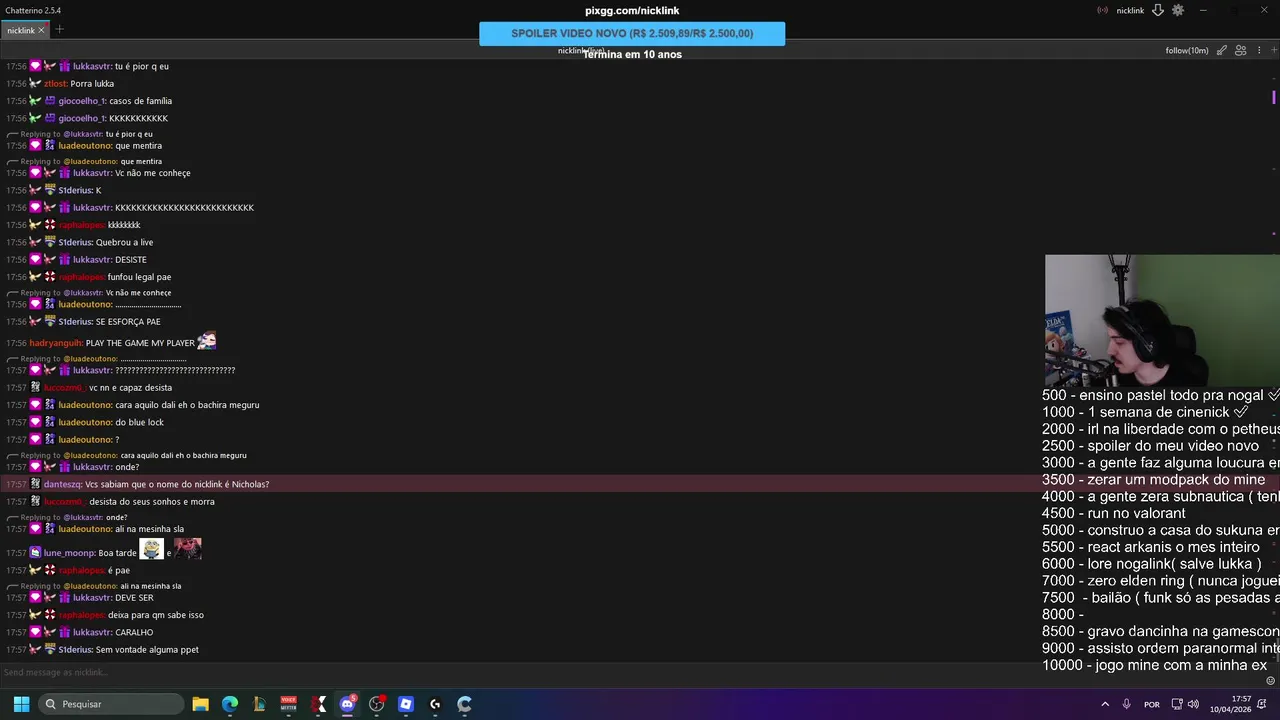Open League of Legends taskbar icon
This screenshot has width=1280, height=720.
click(x=259, y=704)
